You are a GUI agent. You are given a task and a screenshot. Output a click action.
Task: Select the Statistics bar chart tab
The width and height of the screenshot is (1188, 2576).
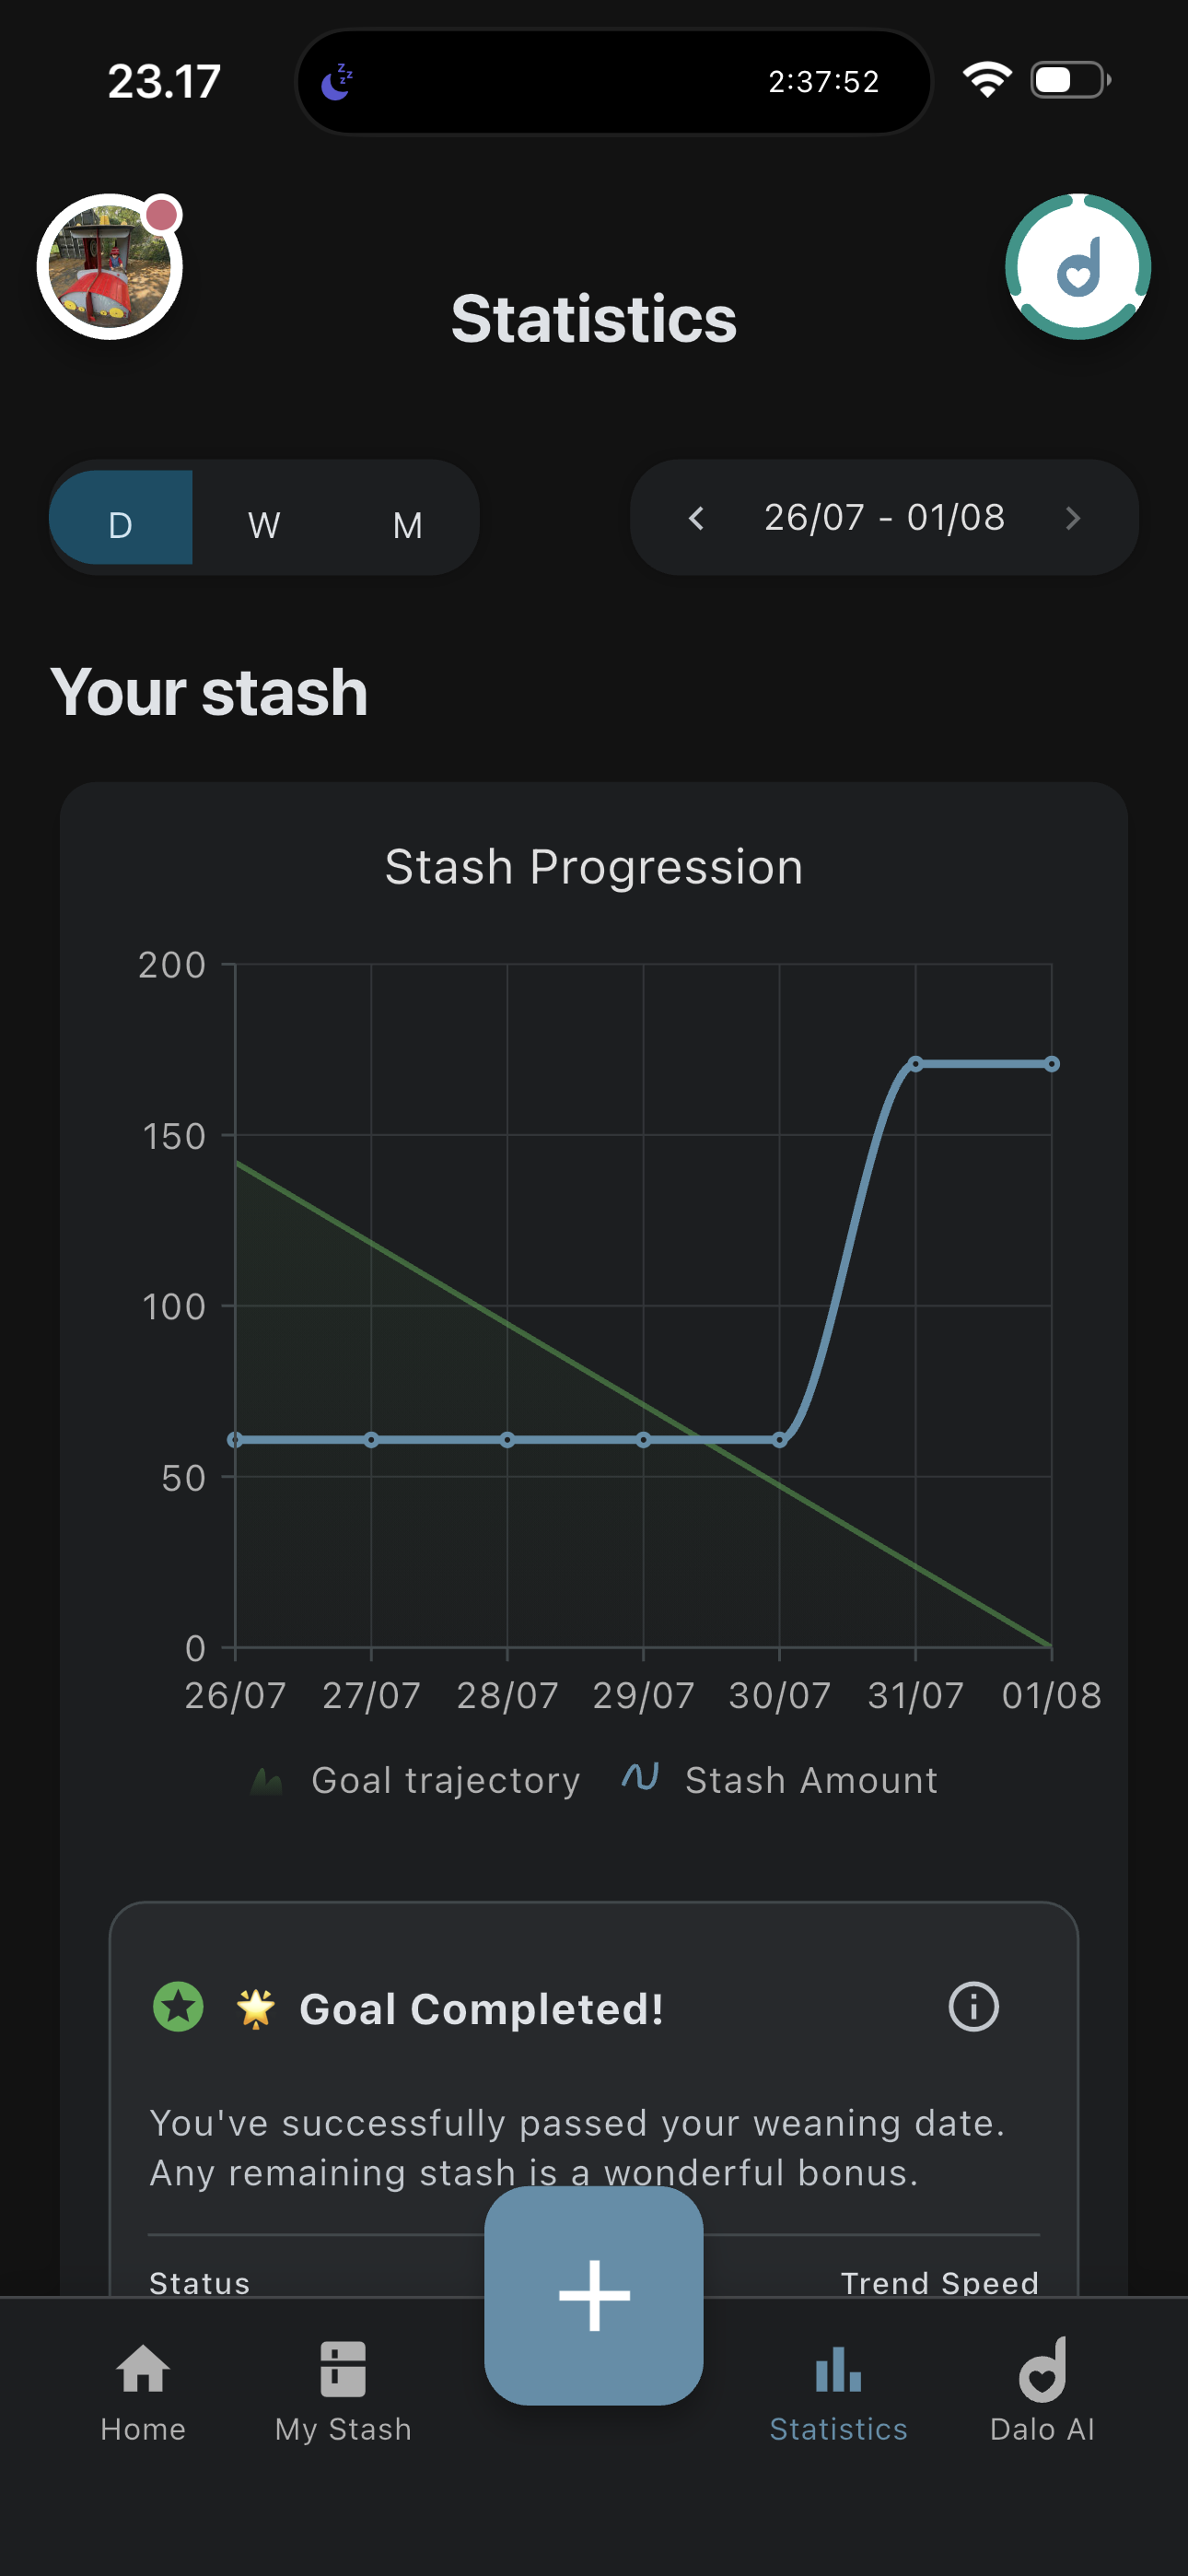click(838, 2392)
